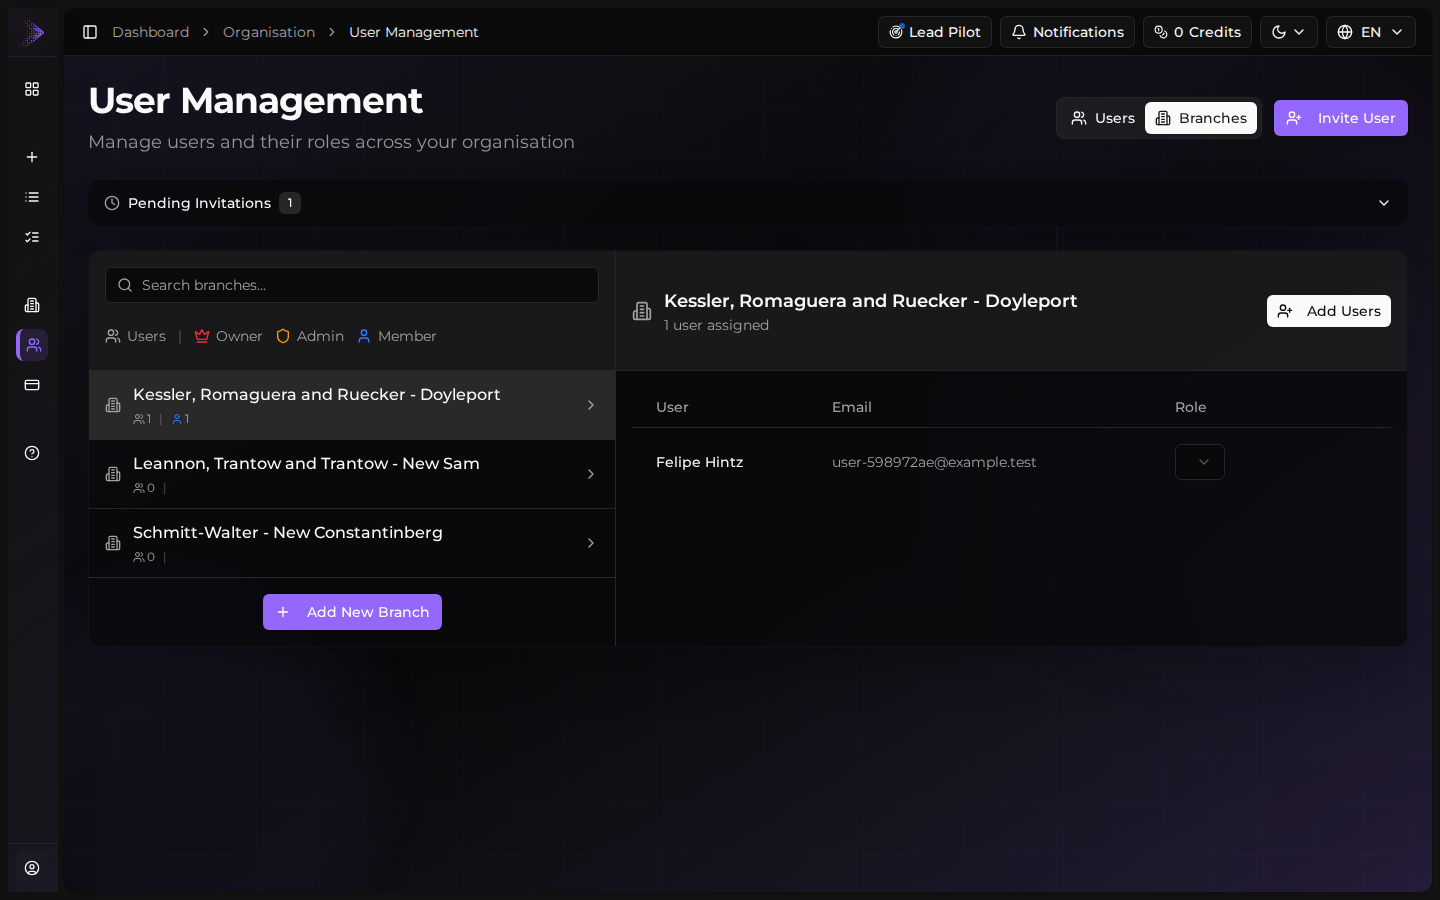This screenshot has width=1440, height=900.
Task: Click the crown Owner legend icon
Action: point(202,336)
